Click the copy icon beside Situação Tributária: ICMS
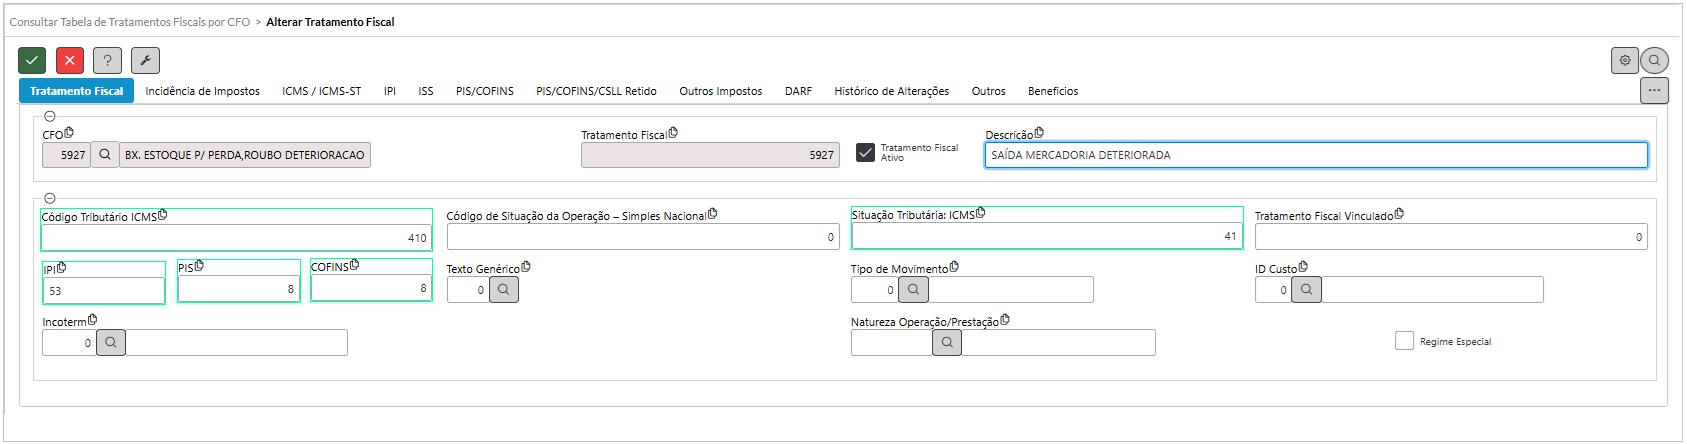Image resolution: width=1687 pixels, height=444 pixels. click(x=981, y=213)
